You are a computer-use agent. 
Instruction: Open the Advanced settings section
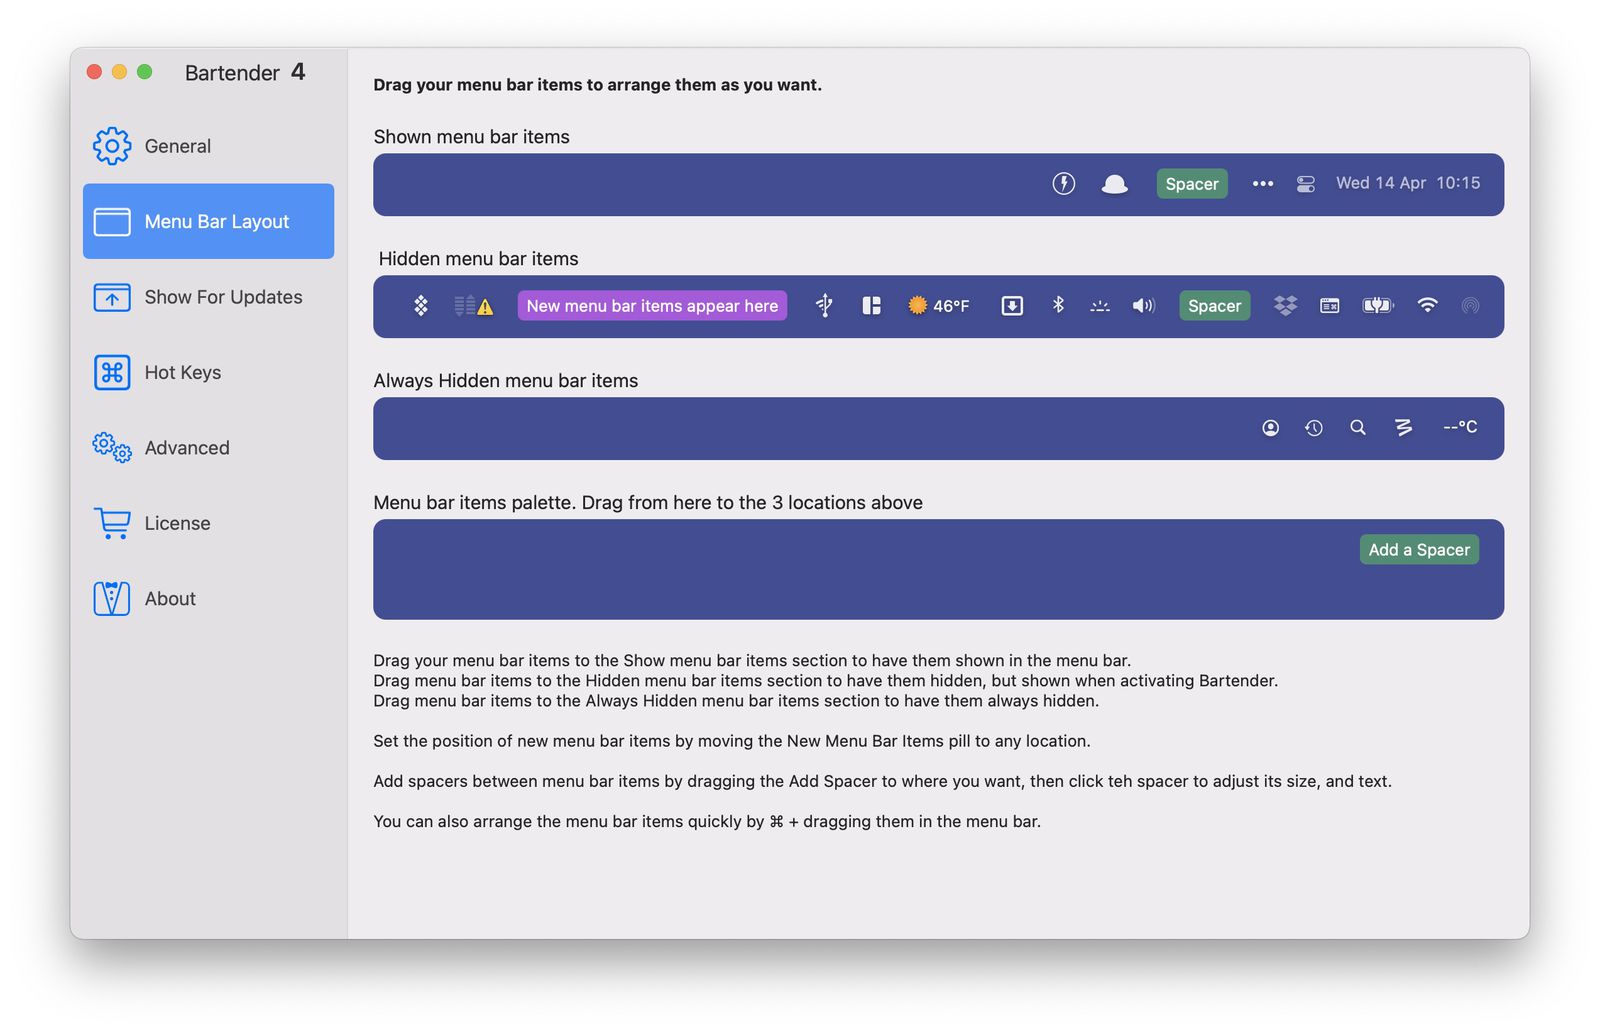click(187, 448)
